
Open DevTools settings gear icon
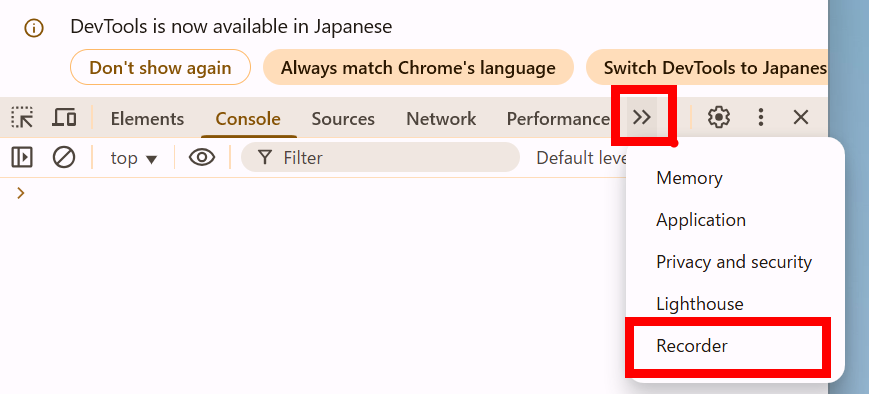(x=719, y=117)
